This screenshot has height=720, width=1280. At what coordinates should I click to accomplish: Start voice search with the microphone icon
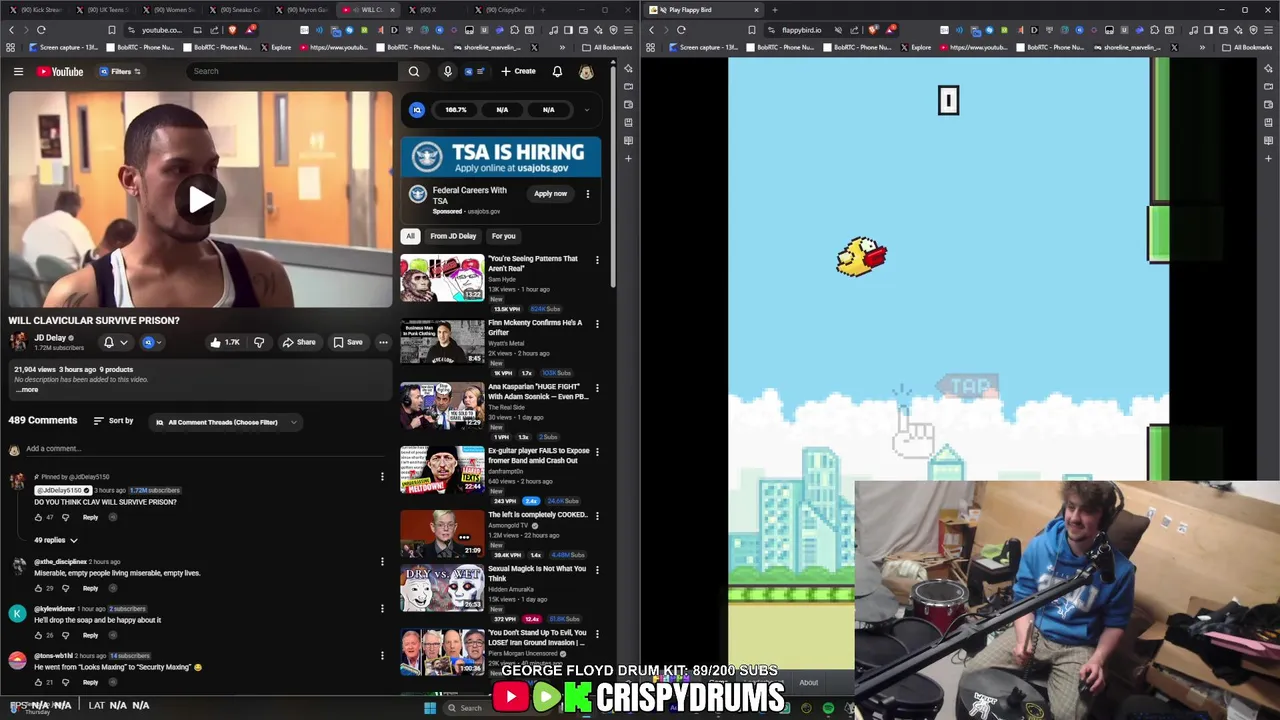tap(447, 71)
